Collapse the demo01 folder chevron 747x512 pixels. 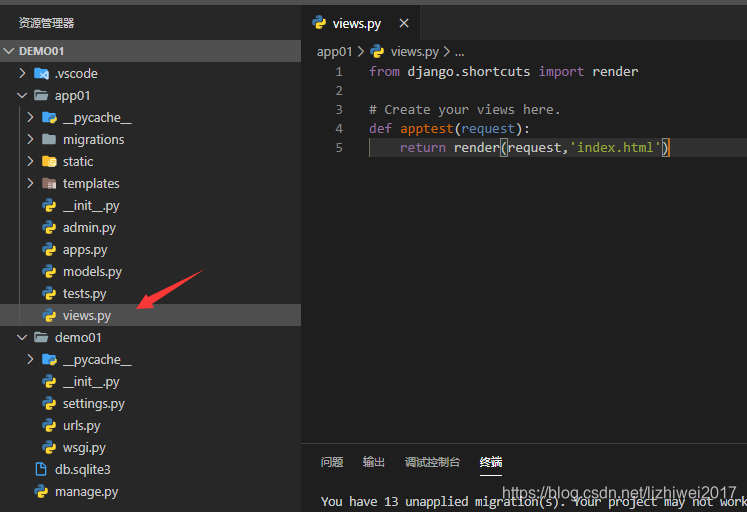(x=22, y=337)
